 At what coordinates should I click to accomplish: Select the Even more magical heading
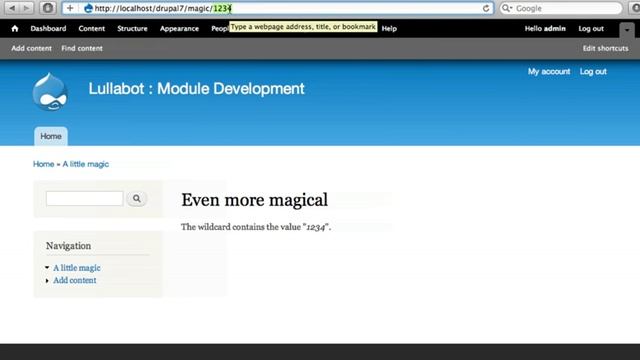[x=254, y=200]
